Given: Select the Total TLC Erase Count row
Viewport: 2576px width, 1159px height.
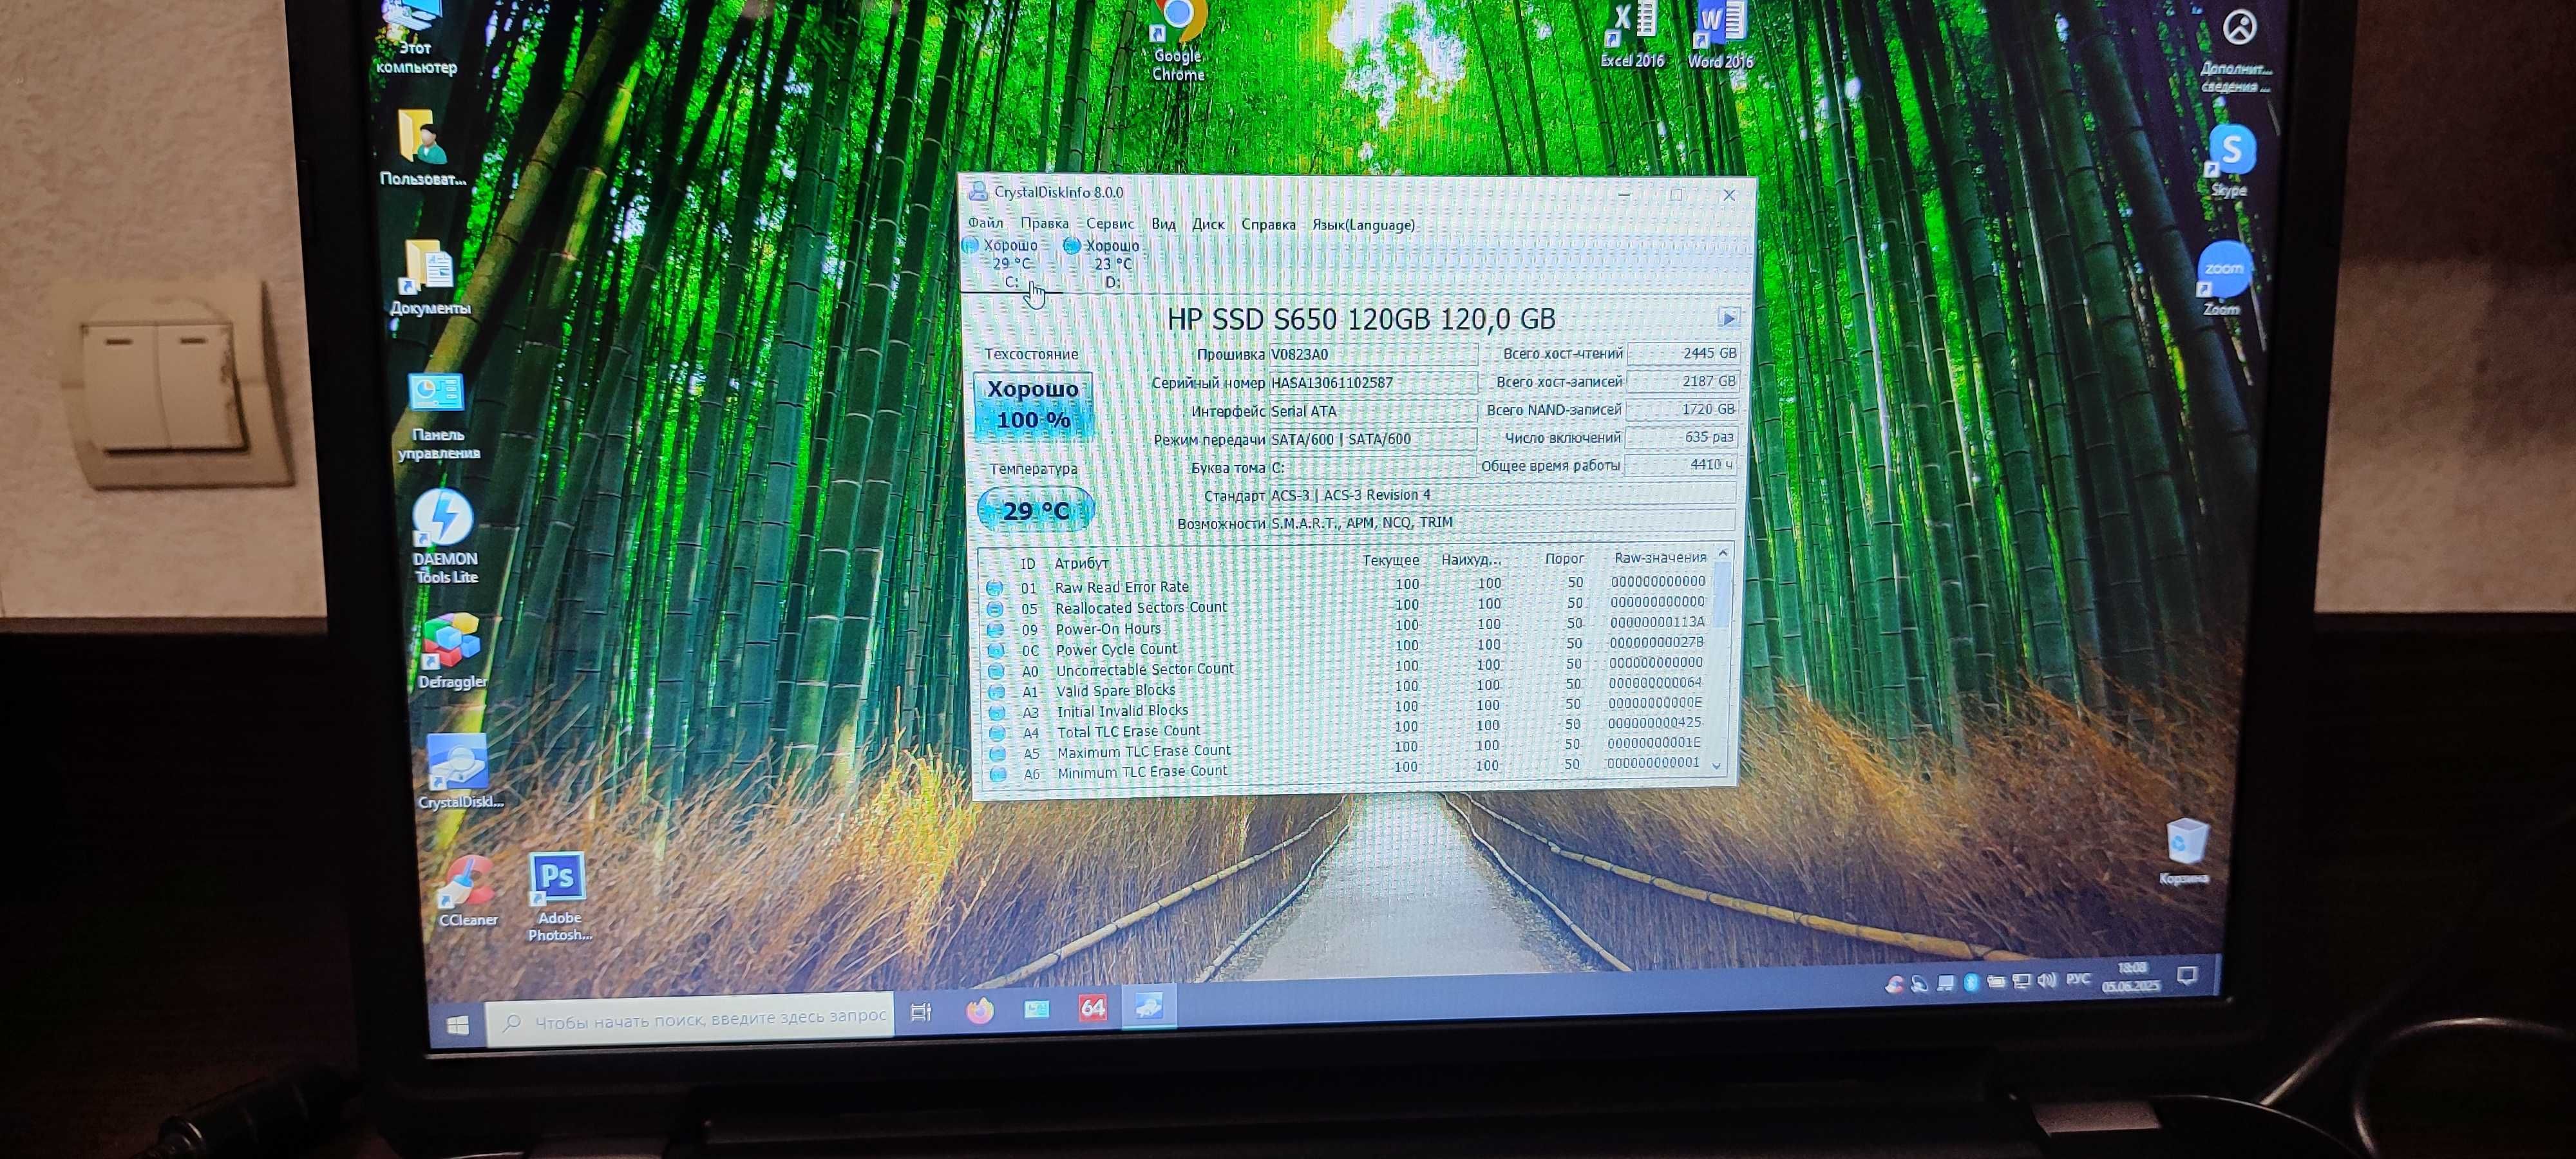Looking at the screenshot, I should (x=1348, y=728).
